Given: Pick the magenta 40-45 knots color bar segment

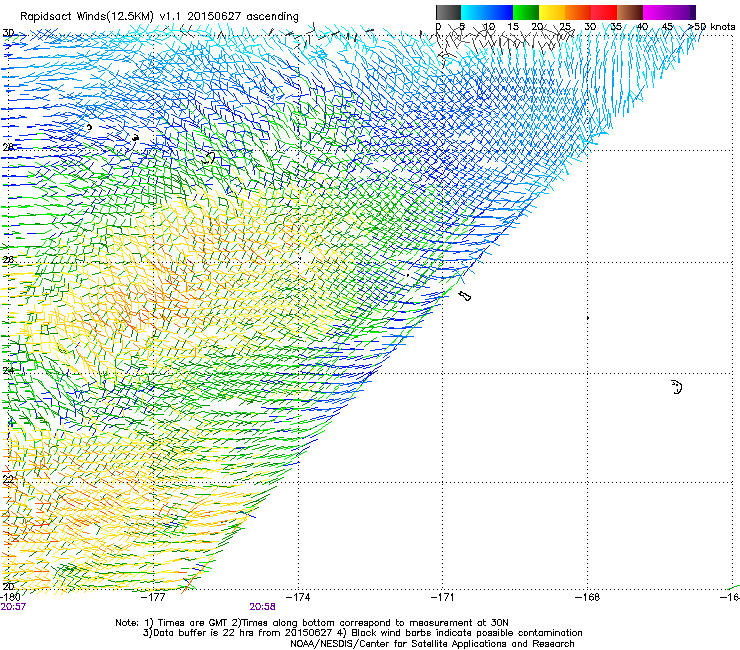Looking at the screenshot, I should pyautogui.click(x=656, y=12).
